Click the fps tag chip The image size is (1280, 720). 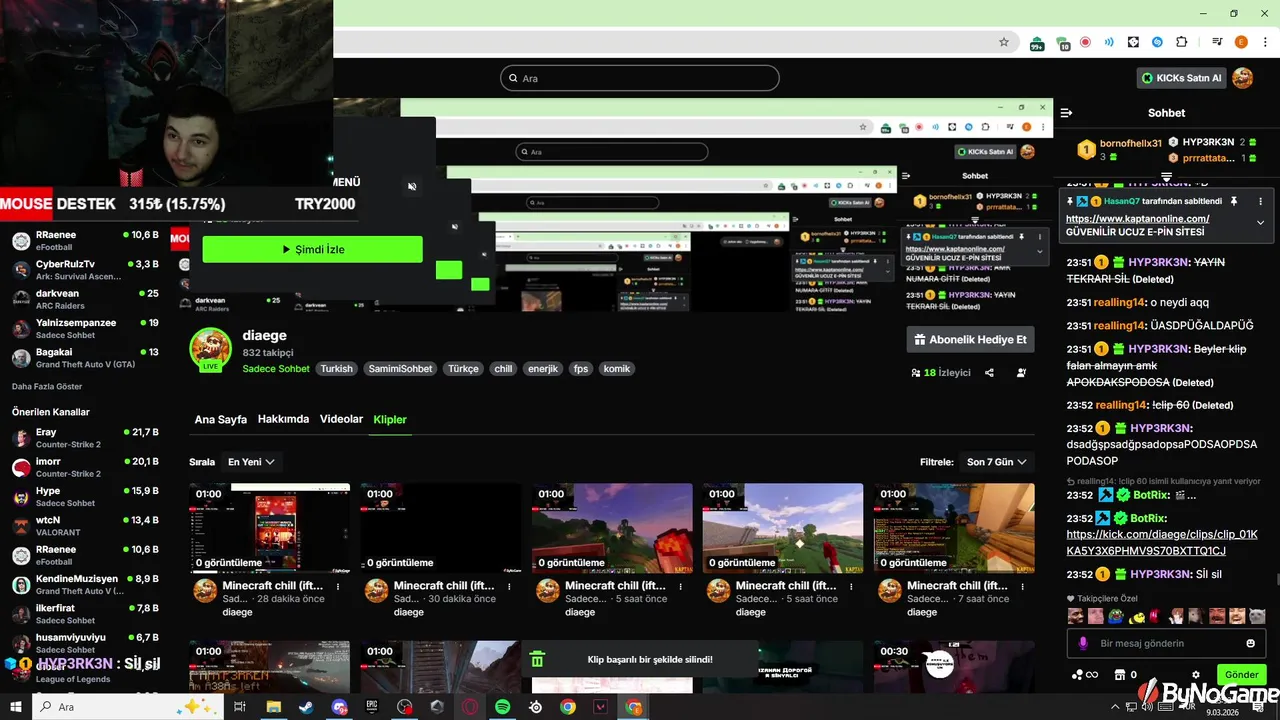click(581, 369)
